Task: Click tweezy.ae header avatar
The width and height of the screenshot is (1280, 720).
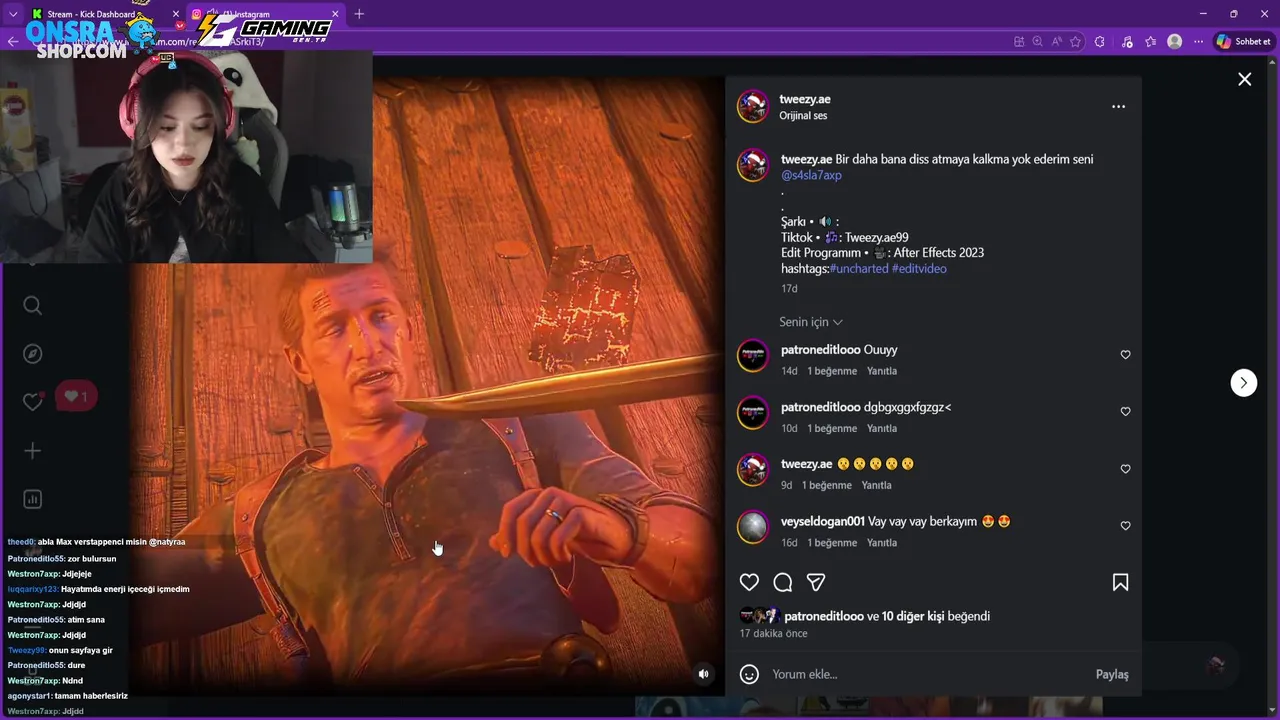Action: [x=753, y=107]
